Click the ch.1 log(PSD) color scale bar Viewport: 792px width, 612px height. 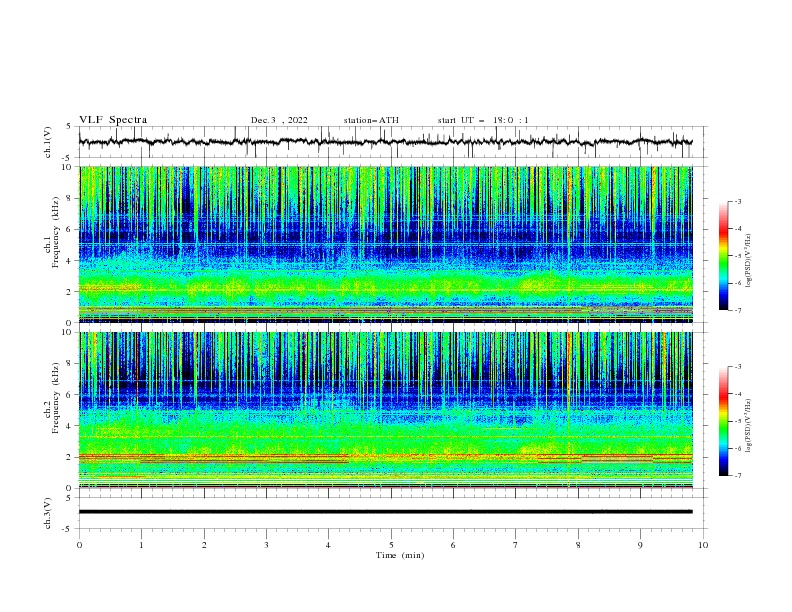click(724, 256)
